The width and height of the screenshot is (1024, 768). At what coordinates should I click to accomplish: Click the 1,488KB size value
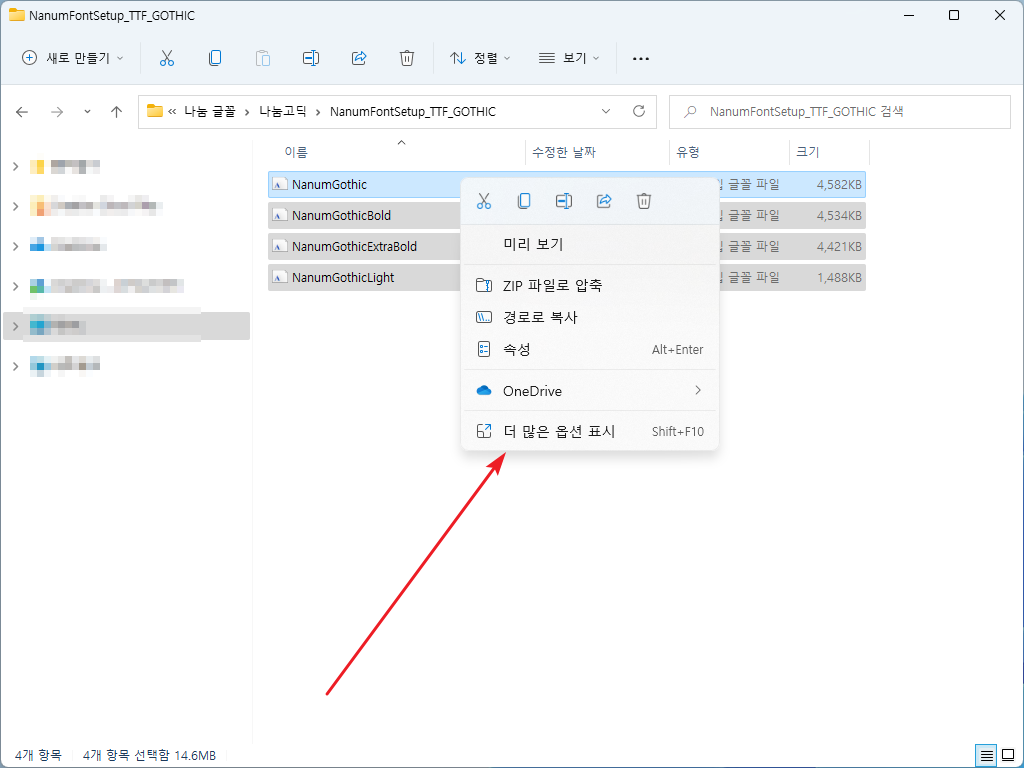pyautogui.click(x=839, y=278)
